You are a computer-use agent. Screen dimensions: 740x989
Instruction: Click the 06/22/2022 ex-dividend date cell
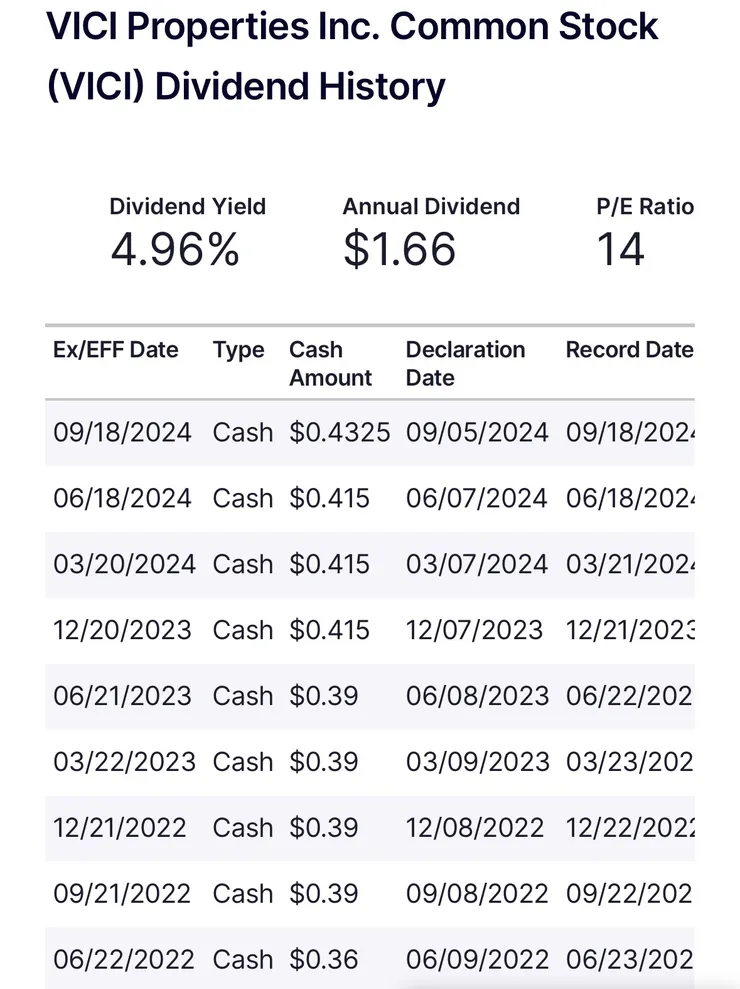tap(124, 960)
